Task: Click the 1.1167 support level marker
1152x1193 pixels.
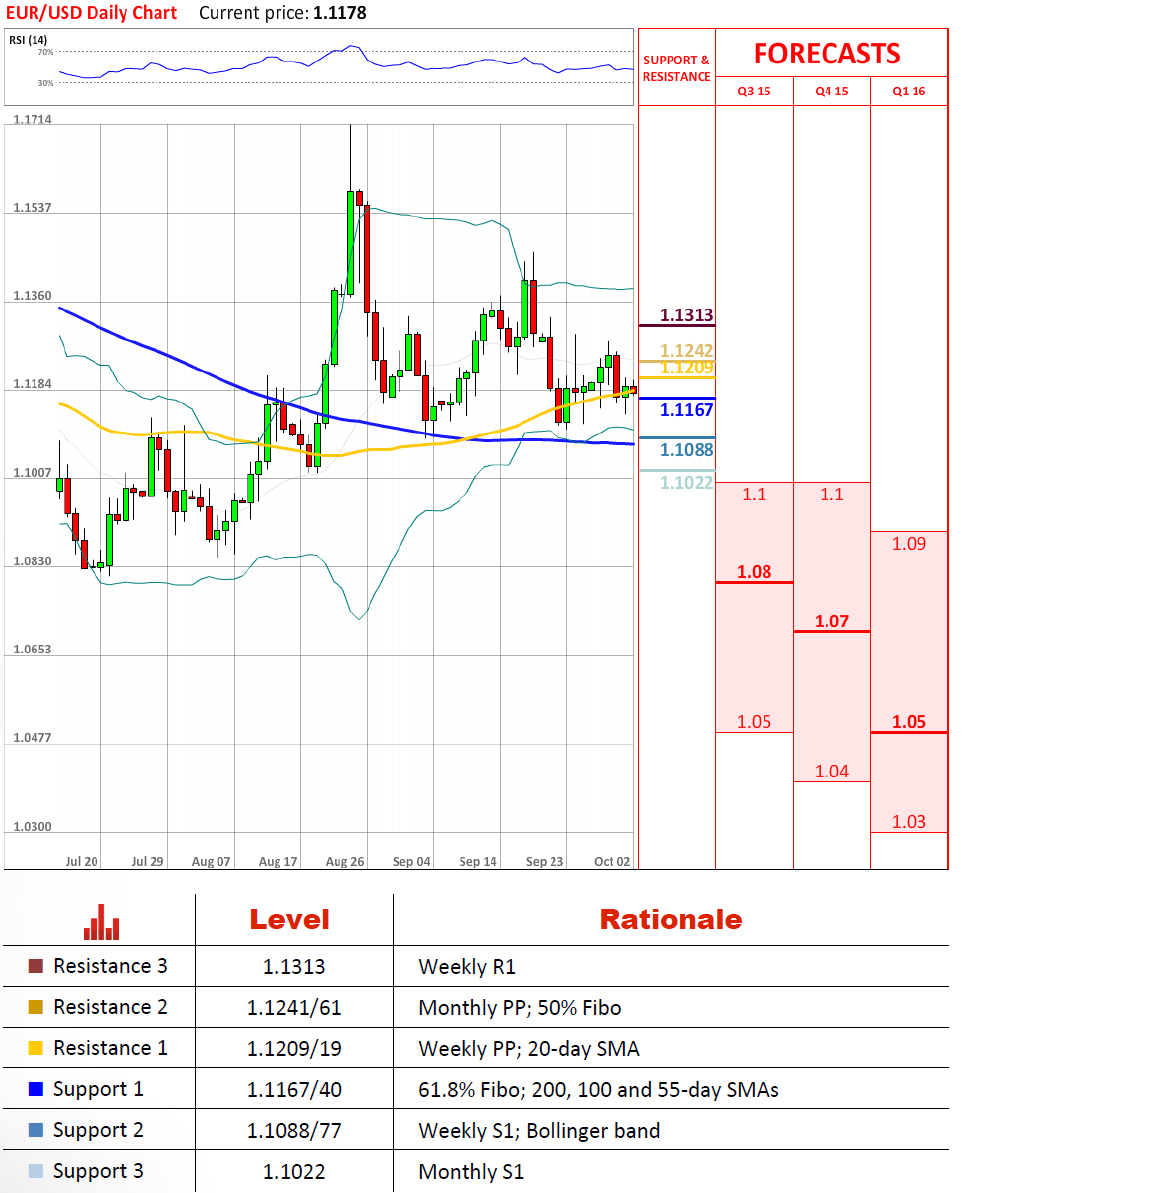Action: 686,410
